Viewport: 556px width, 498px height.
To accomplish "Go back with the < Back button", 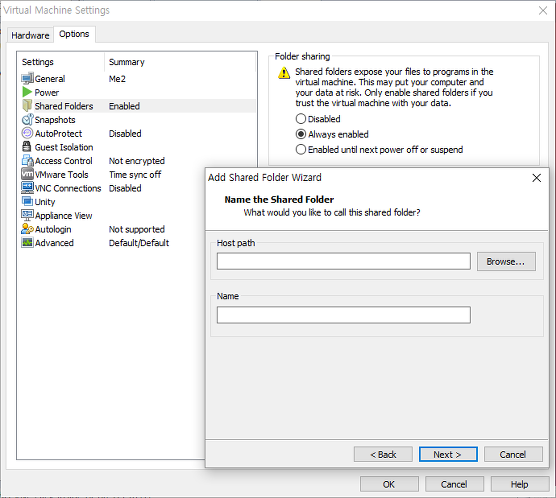I will point(383,454).
